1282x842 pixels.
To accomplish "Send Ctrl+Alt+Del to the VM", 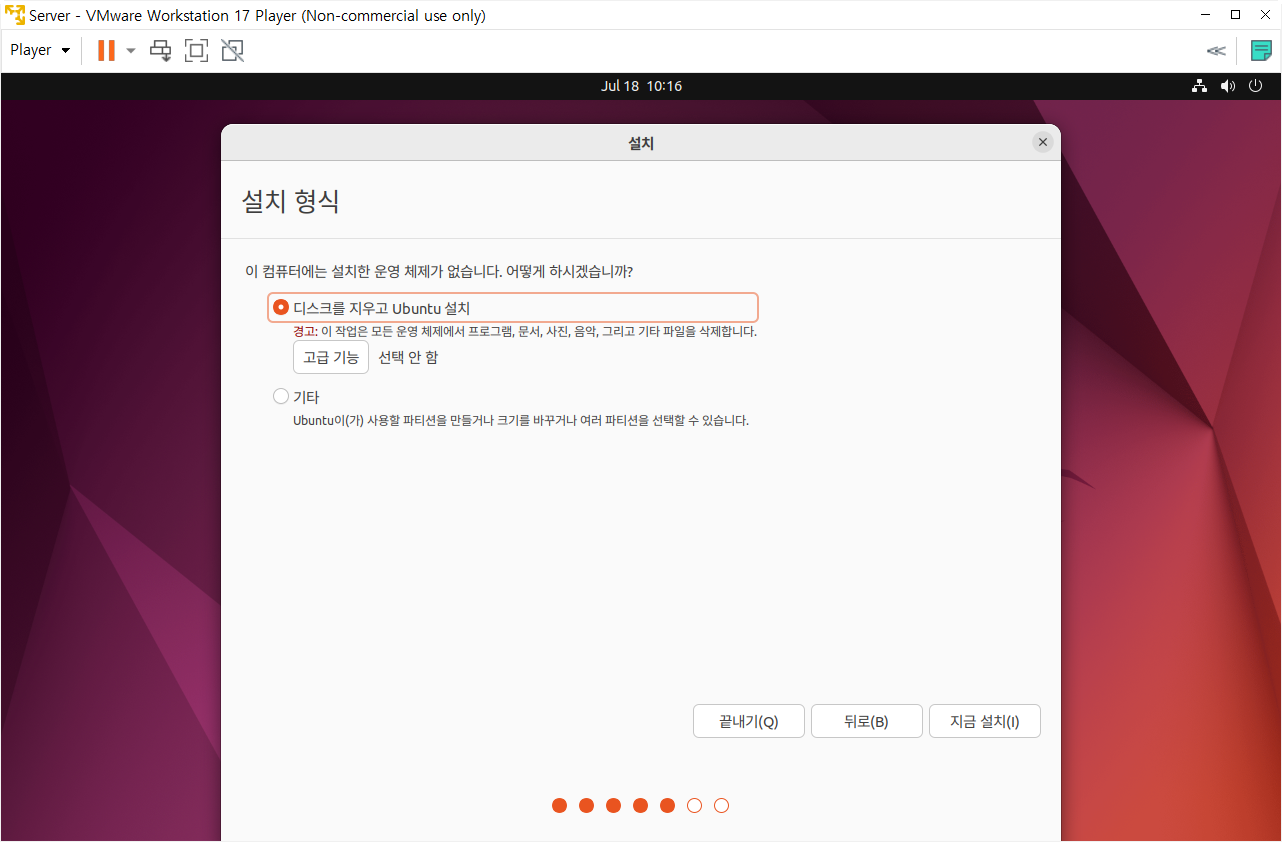I will click(x=161, y=50).
